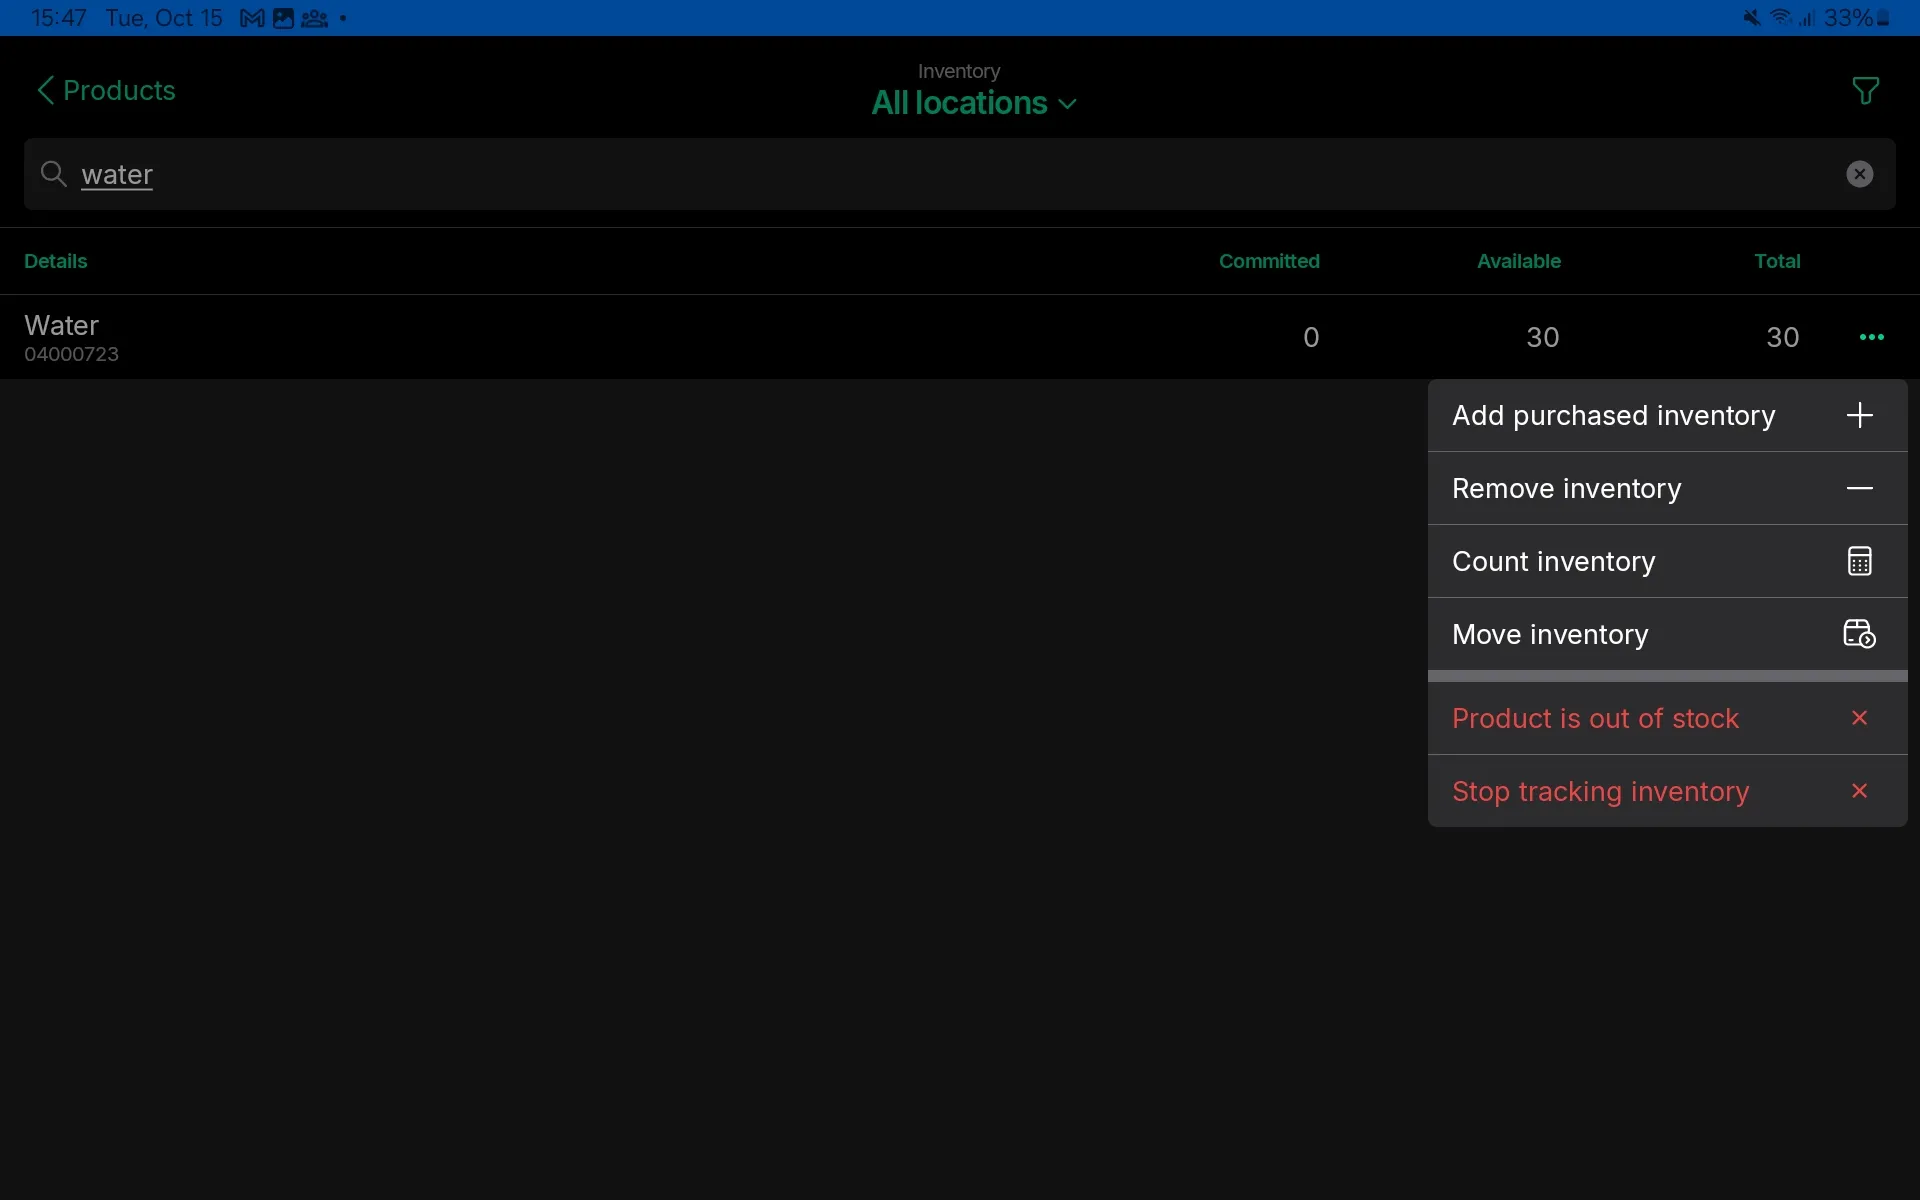Expand the location selector chevron
Screen dimensions: 1920x1200
(x=1068, y=104)
